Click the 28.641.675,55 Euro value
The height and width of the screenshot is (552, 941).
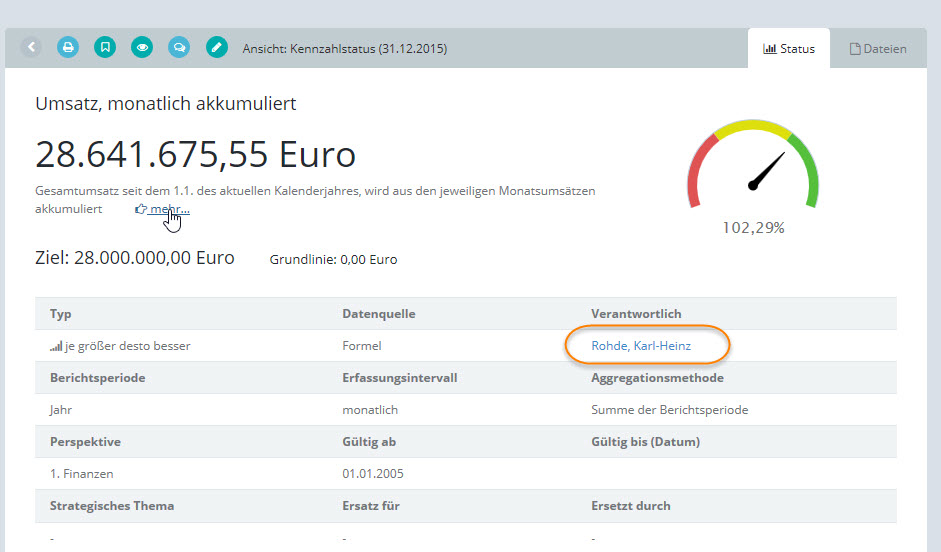point(196,154)
